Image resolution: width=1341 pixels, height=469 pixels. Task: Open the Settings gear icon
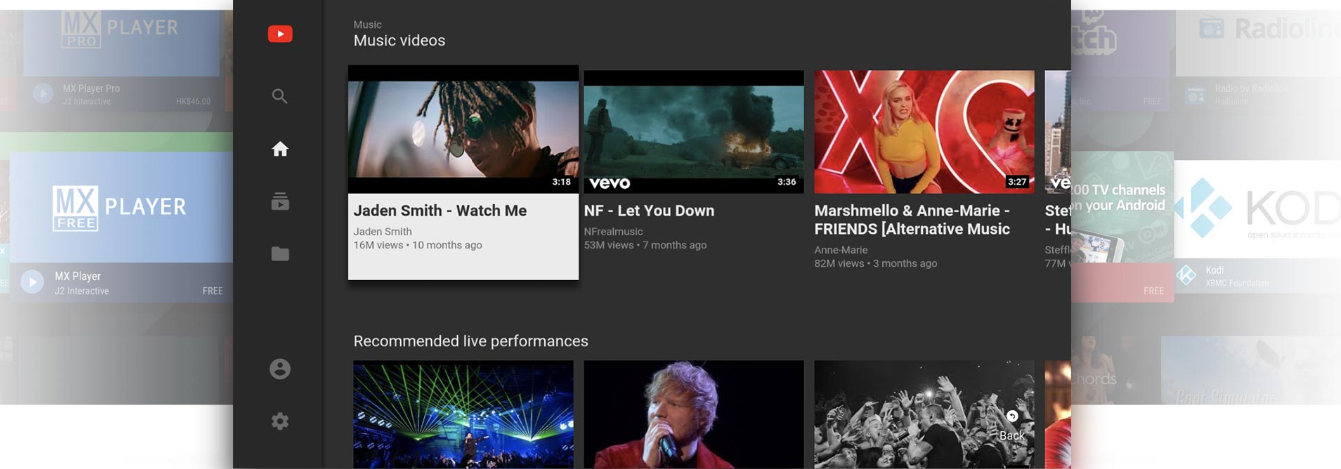(x=280, y=421)
